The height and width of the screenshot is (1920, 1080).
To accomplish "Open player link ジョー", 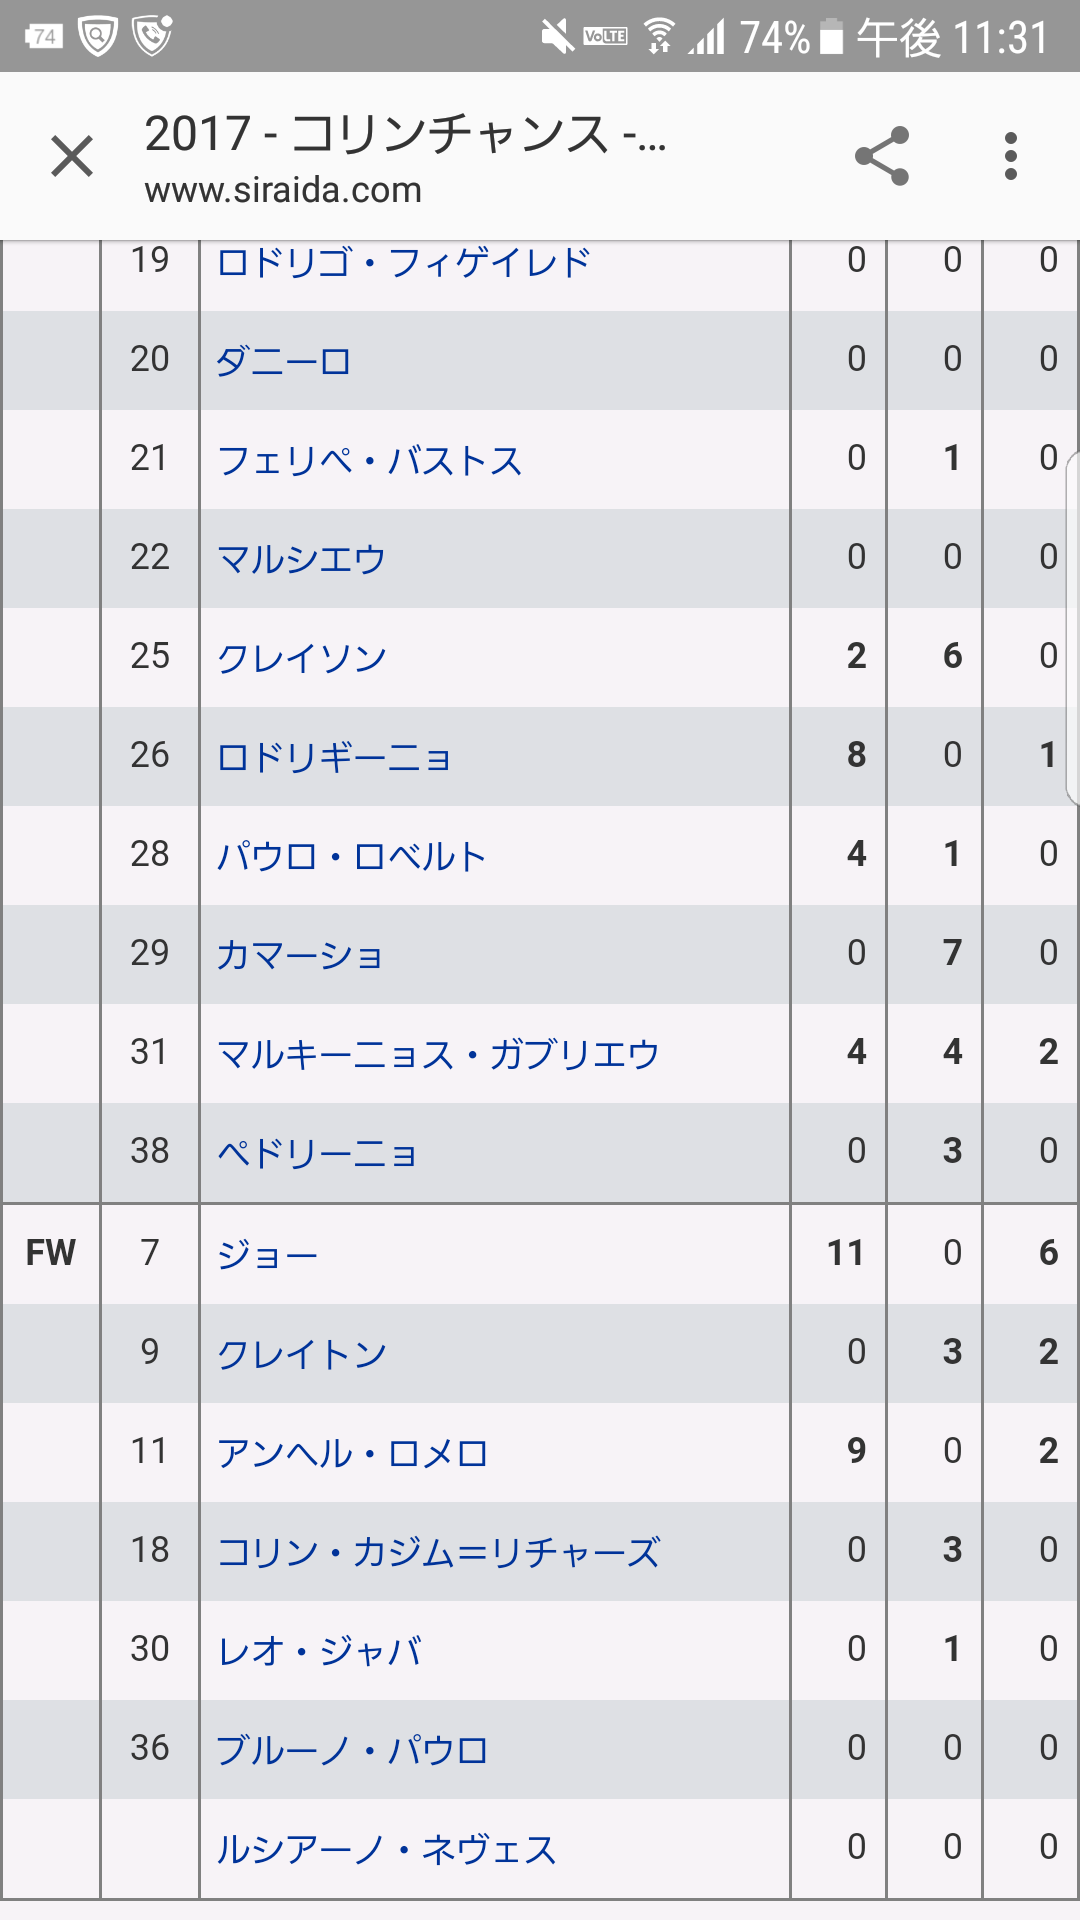I will tap(267, 1254).
